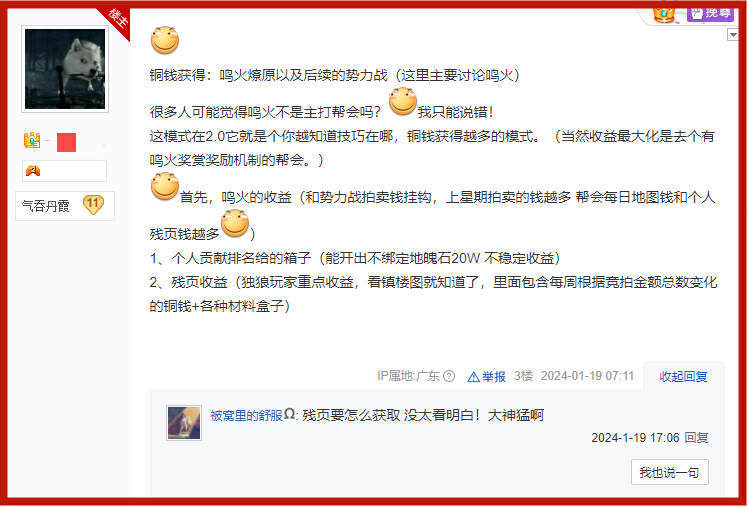The image size is (748, 507).
Task: Click the 3楼 floor number
Action: pyautogui.click(x=523, y=376)
